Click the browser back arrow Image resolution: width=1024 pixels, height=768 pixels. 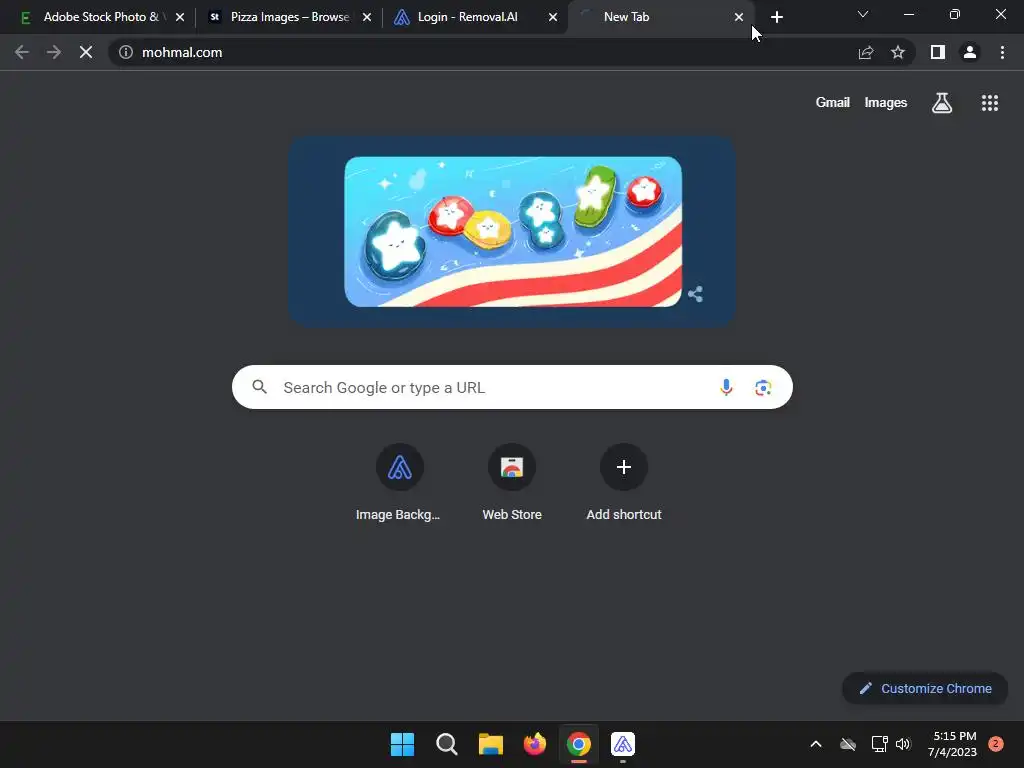pos(22,52)
